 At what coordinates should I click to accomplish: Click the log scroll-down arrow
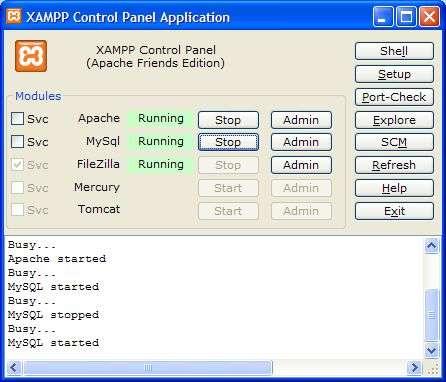coord(432,351)
